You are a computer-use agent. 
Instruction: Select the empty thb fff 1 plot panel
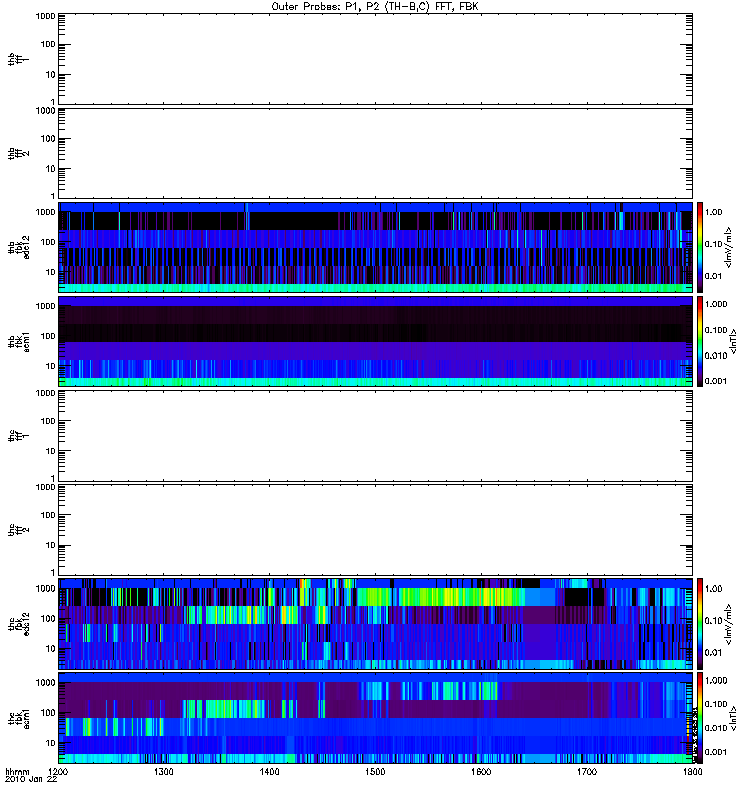[375, 59]
